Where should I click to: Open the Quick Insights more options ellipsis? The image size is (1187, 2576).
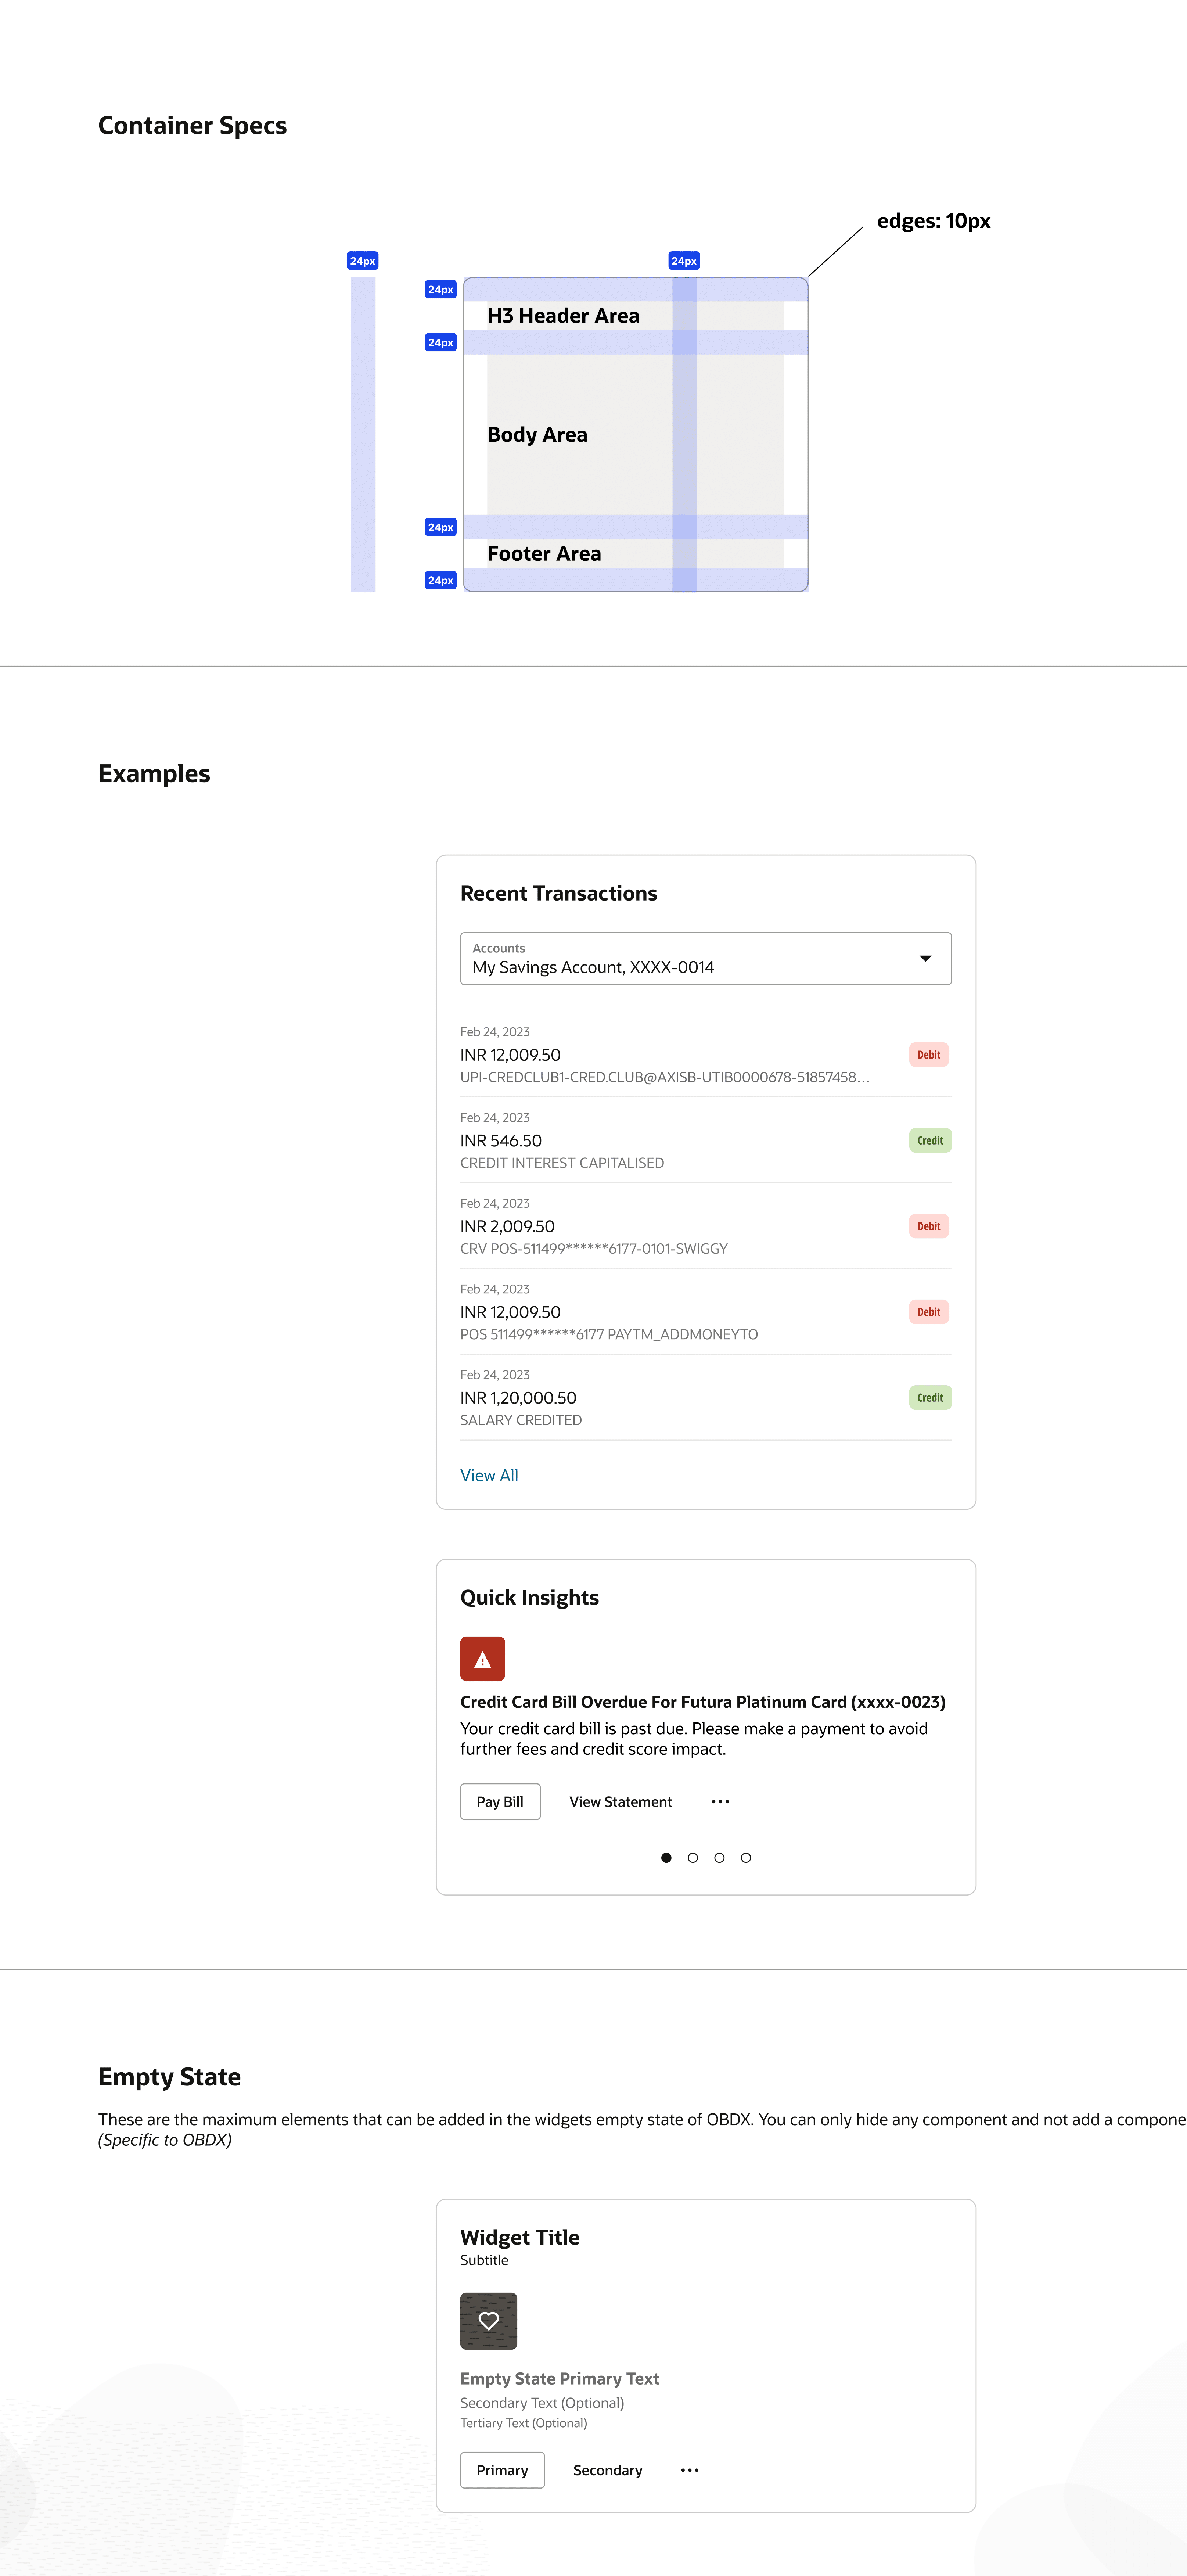tap(720, 1801)
